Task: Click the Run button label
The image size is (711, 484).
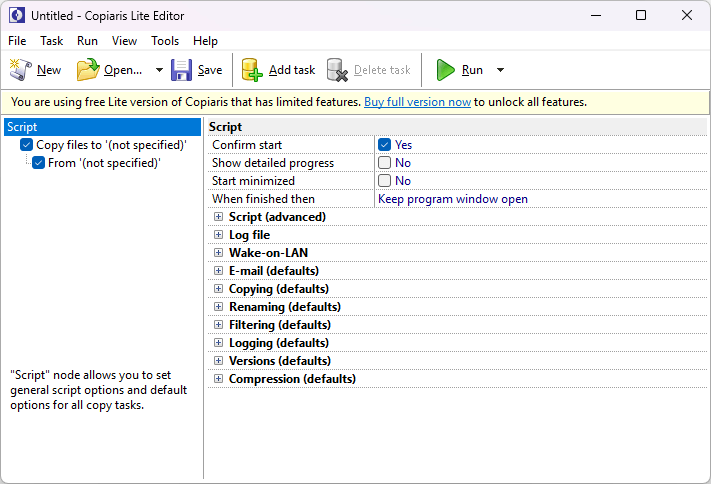Action: (x=472, y=70)
